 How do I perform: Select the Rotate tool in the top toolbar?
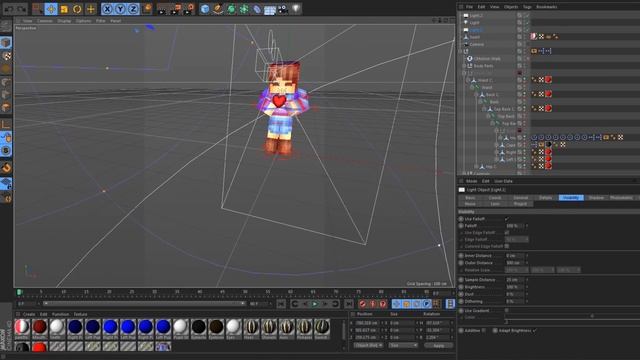[77, 9]
